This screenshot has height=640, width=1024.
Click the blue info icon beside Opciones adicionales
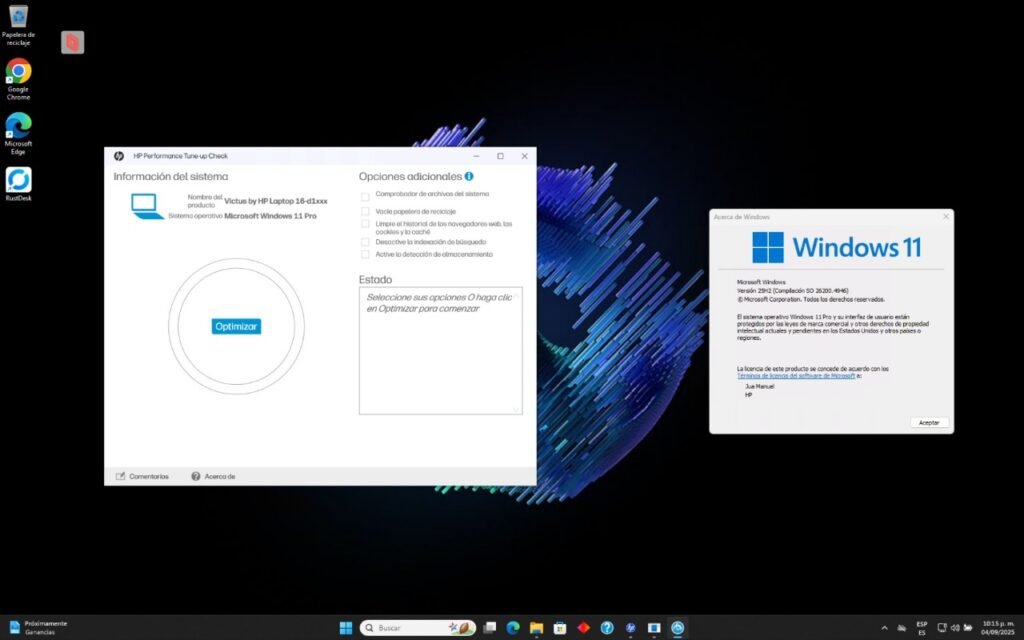469,177
